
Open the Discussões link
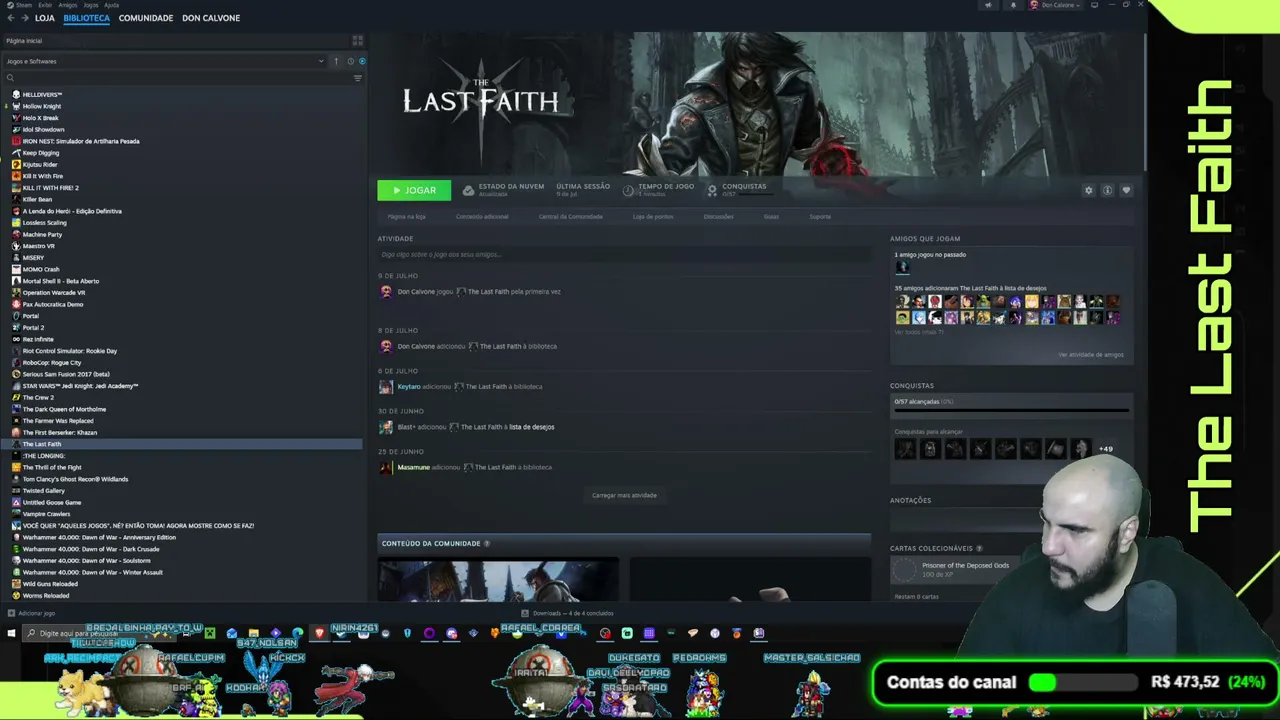pos(718,216)
